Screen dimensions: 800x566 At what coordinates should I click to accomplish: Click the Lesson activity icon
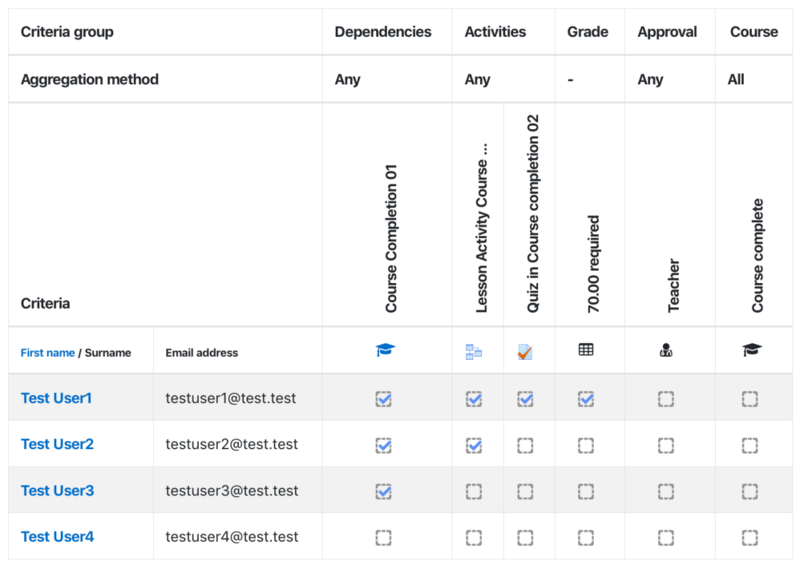click(473, 352)
